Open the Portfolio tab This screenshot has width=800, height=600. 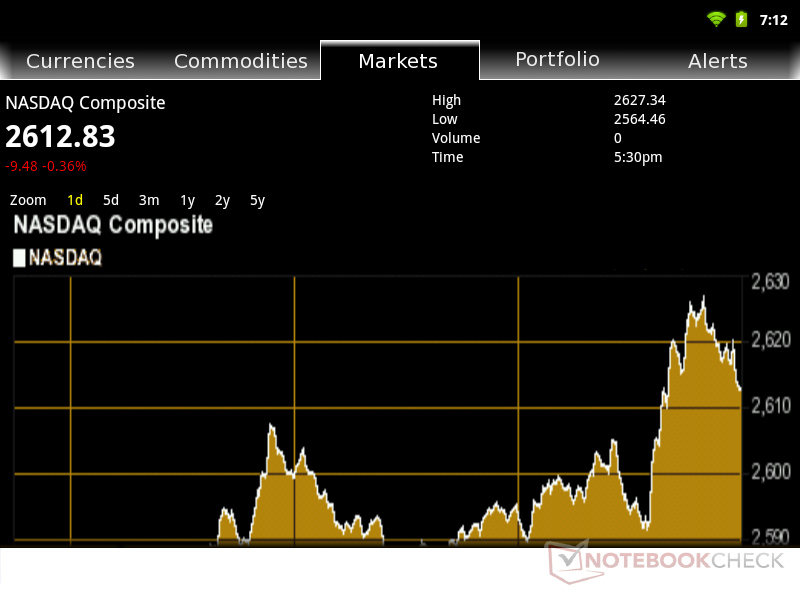pos(558,59)
